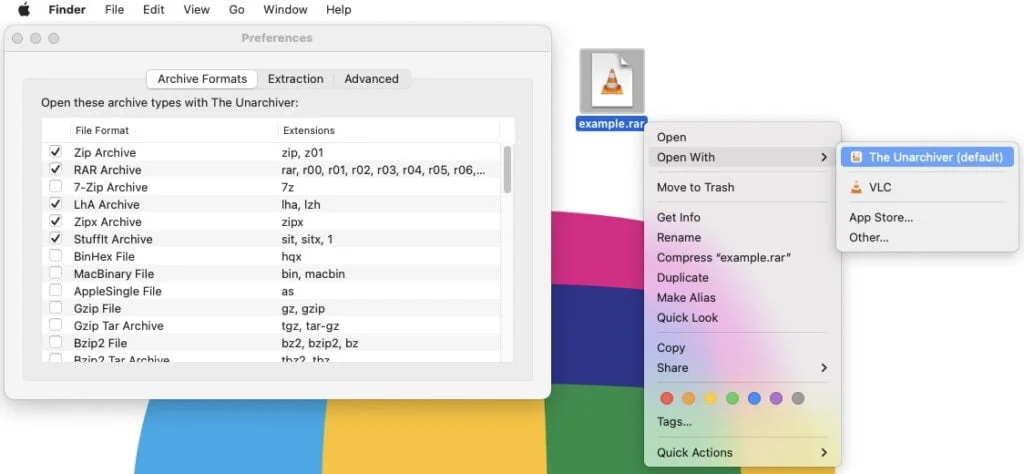Switch to the Archive Formats tab
The width and height of the screenshot is (1024, 474).
click(202, 79)
